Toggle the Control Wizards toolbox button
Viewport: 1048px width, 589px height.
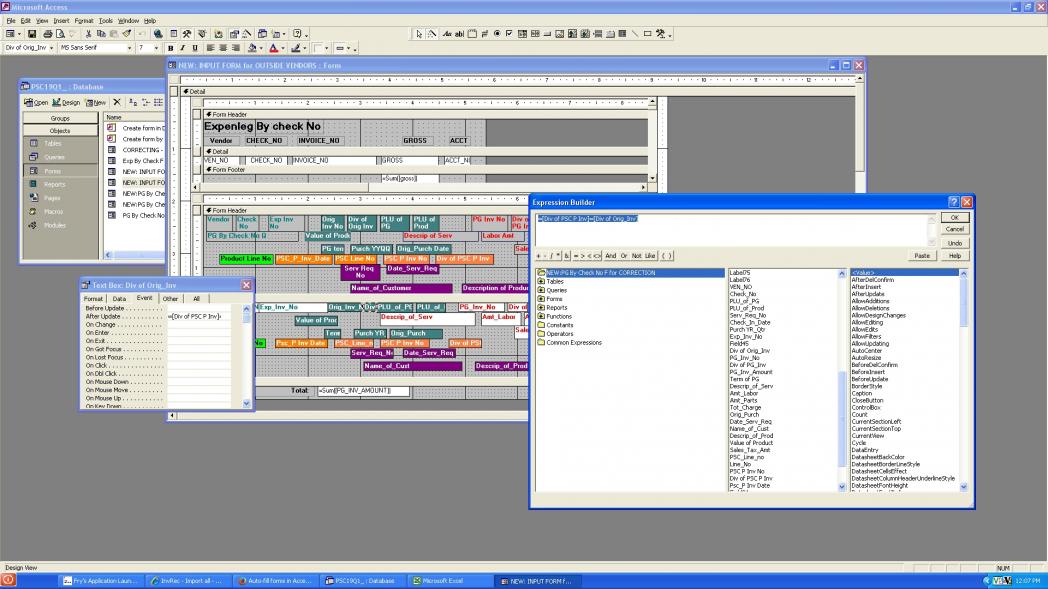[432, 33]
